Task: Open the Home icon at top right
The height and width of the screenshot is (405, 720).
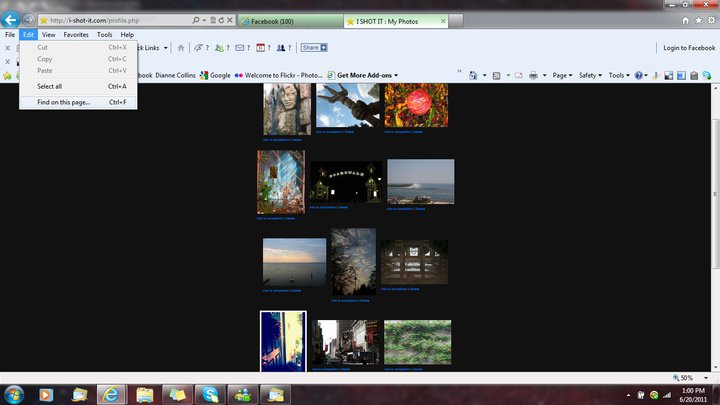Action: click(x=685, y=20)
